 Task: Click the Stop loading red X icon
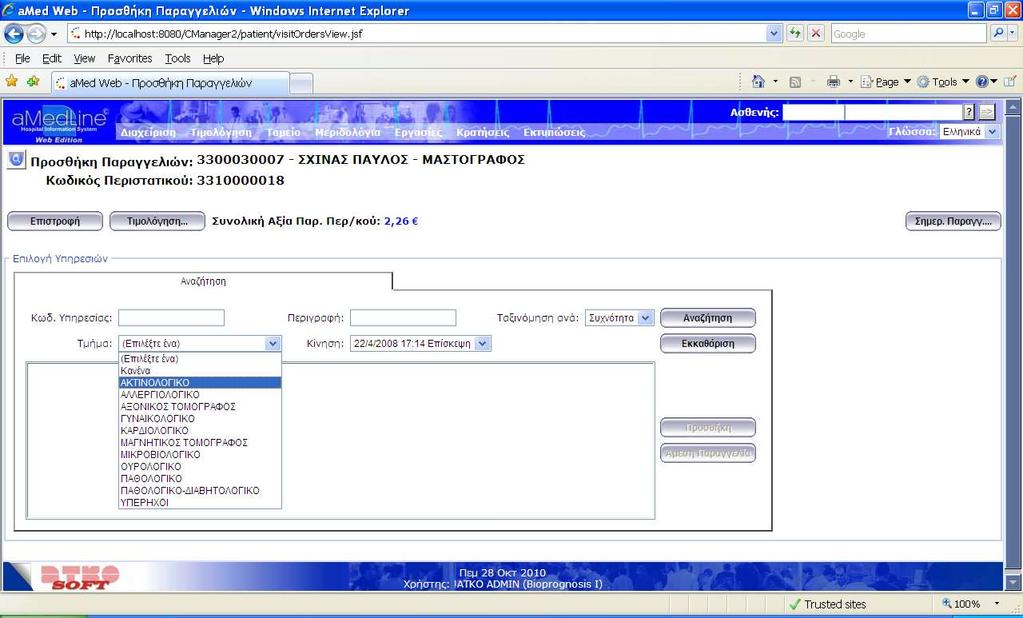816,33
